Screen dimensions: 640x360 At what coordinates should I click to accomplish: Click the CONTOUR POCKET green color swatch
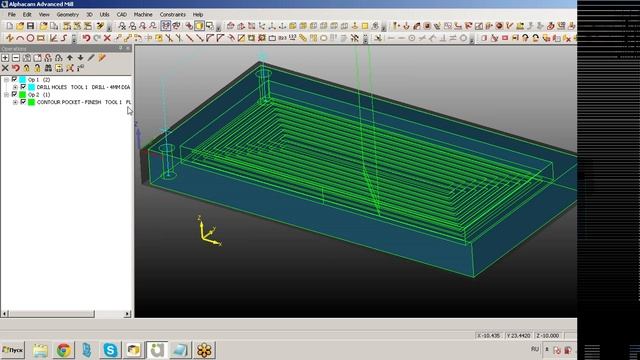coord(31,102)
